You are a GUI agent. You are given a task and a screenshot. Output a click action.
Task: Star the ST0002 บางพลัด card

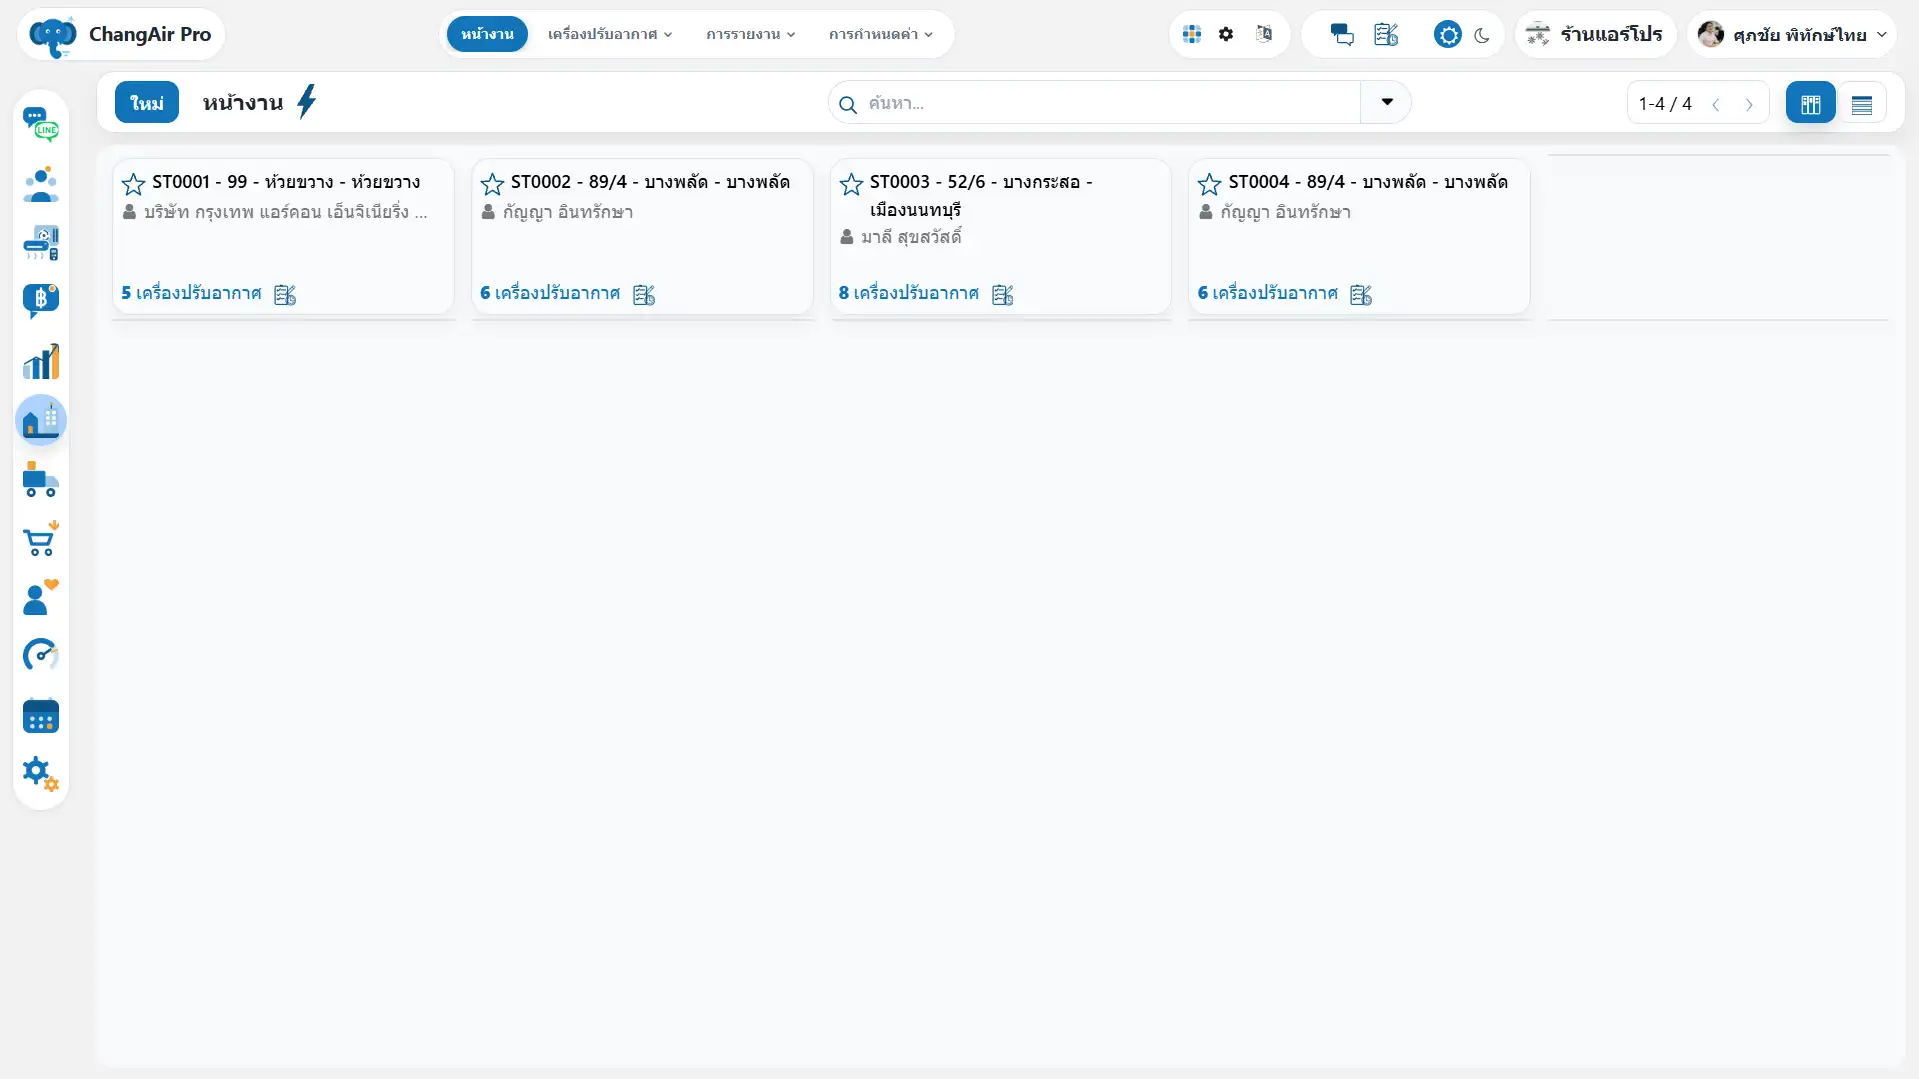[492, 184]
